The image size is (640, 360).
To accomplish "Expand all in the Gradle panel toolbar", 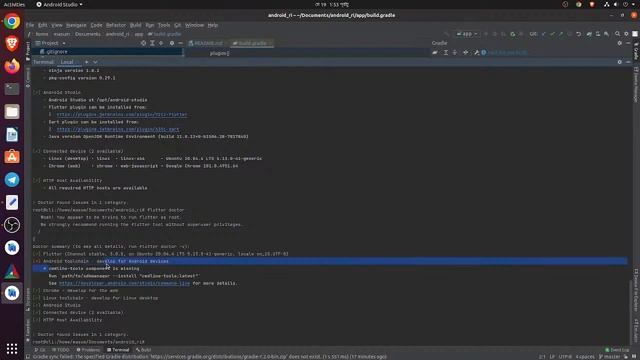I will (446, 52).
